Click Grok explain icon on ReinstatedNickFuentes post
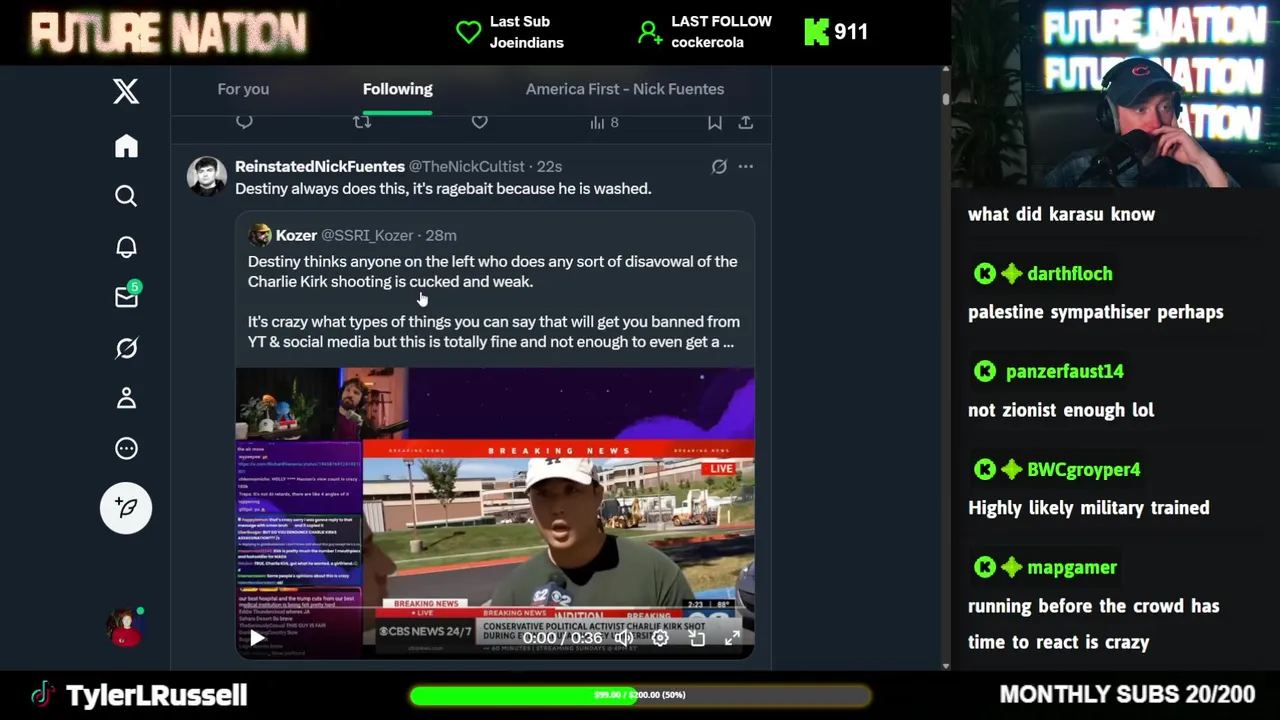The height and width of the screenshot is (720, 1280). pos(719,167)
